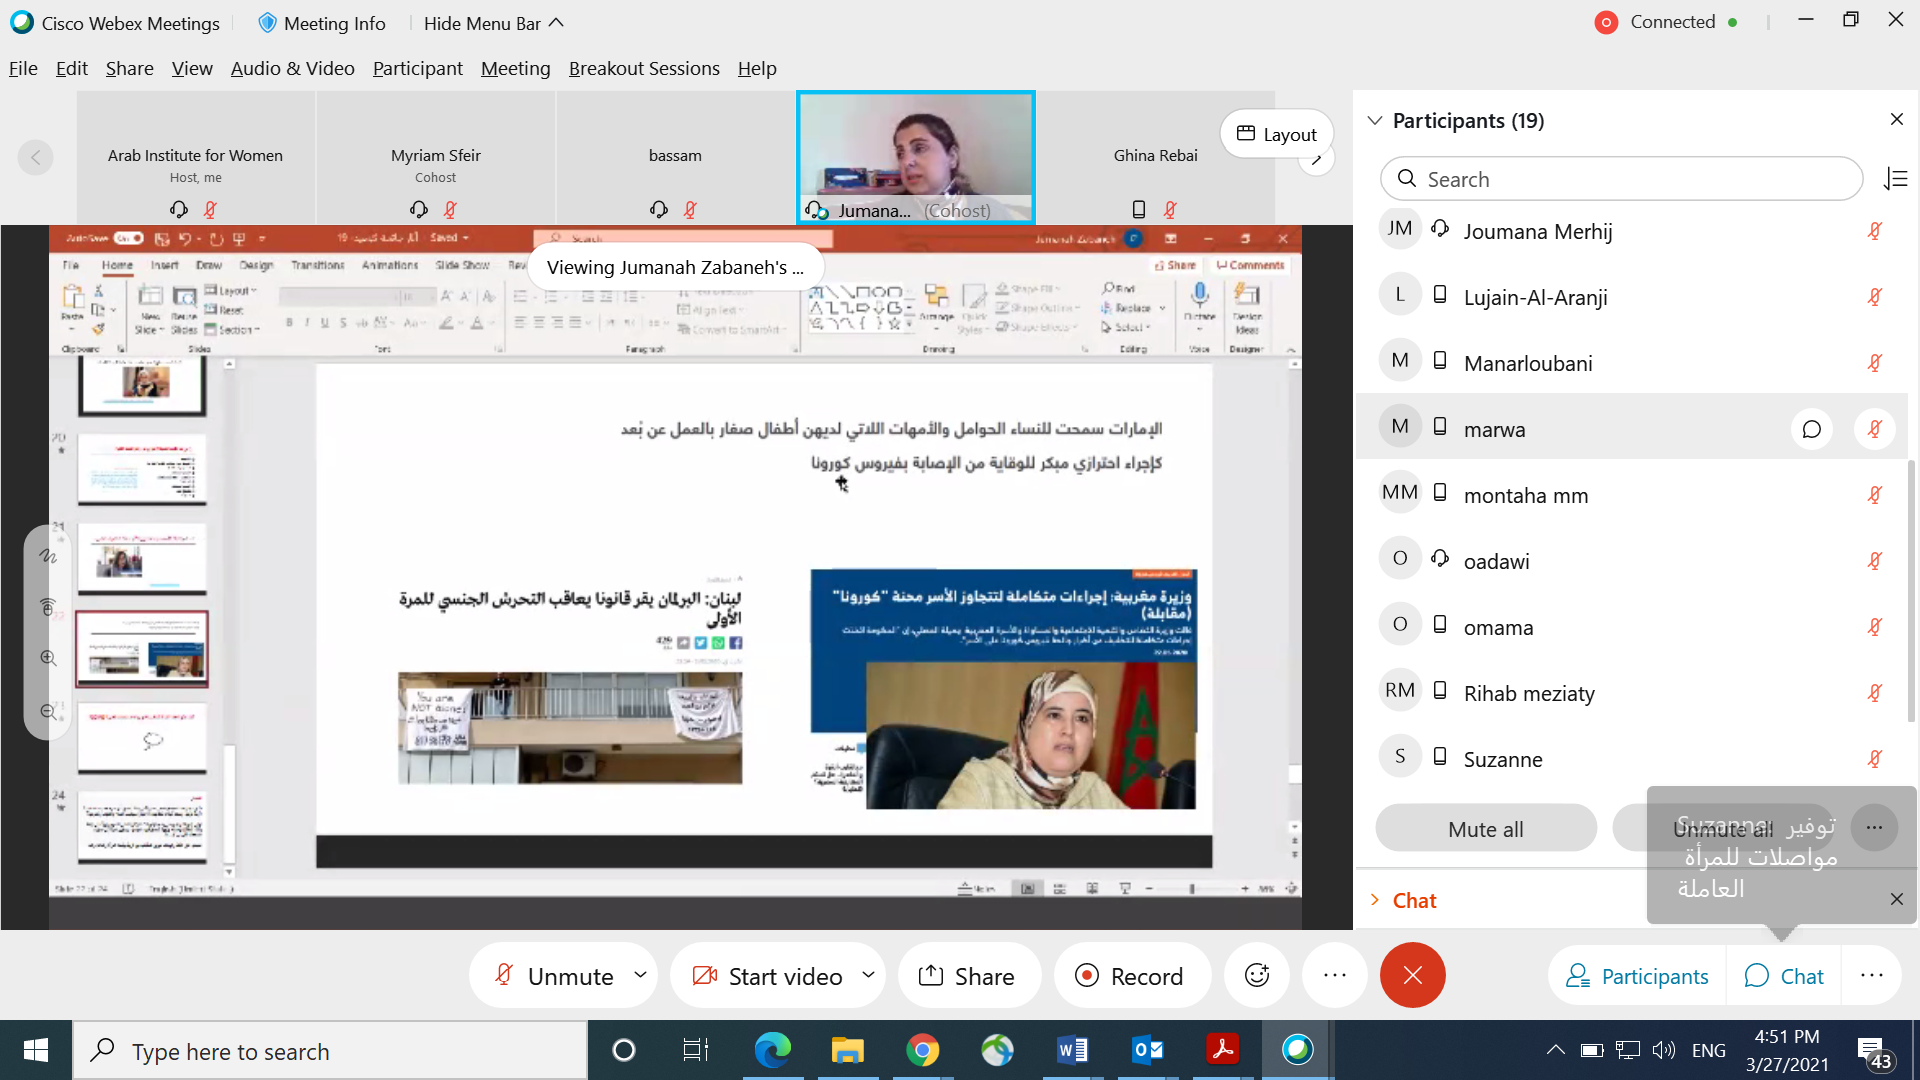Click the taskbar search box
The width and height of the screenshot is (1920, 1080).
point(330,1051)
